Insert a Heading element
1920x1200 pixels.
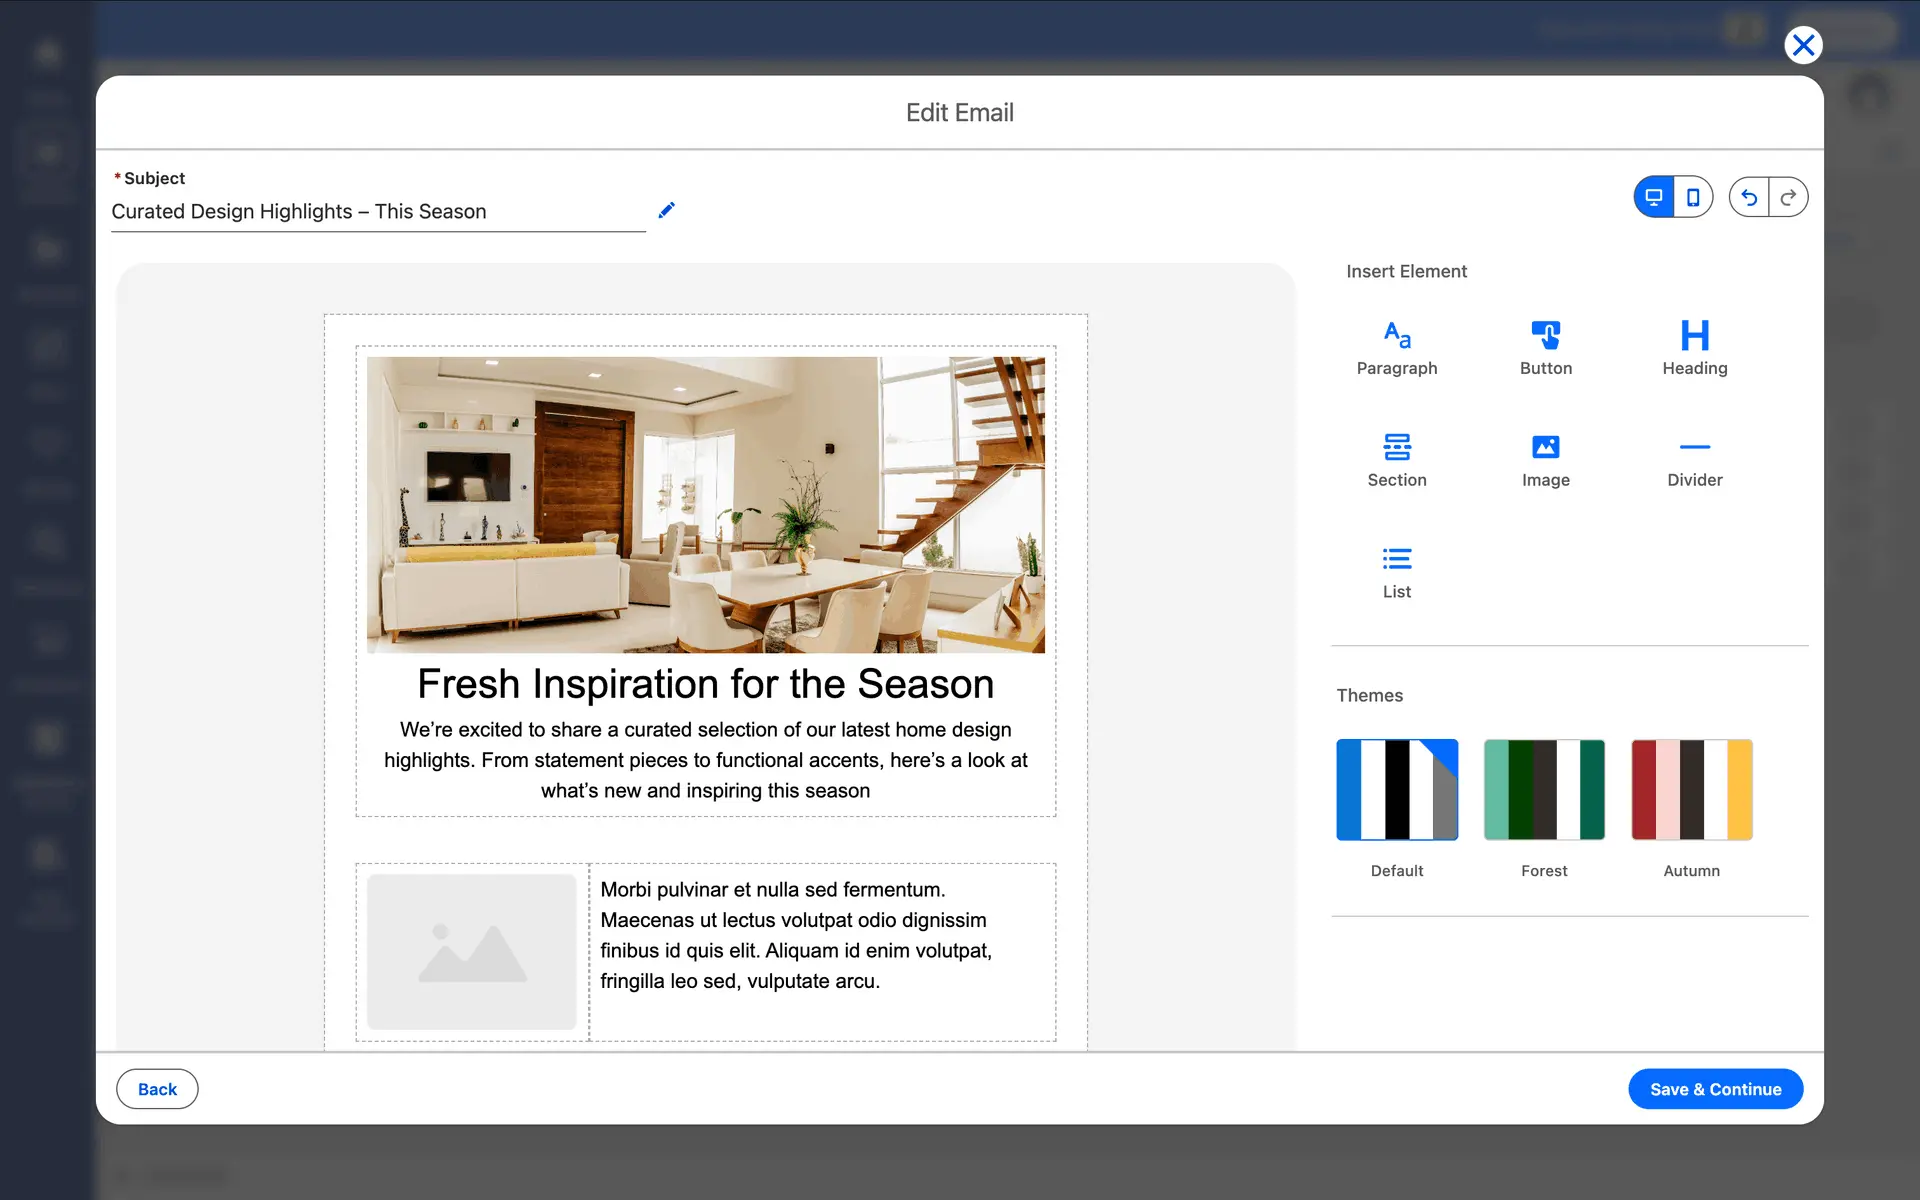click(x=1694, y=347)
